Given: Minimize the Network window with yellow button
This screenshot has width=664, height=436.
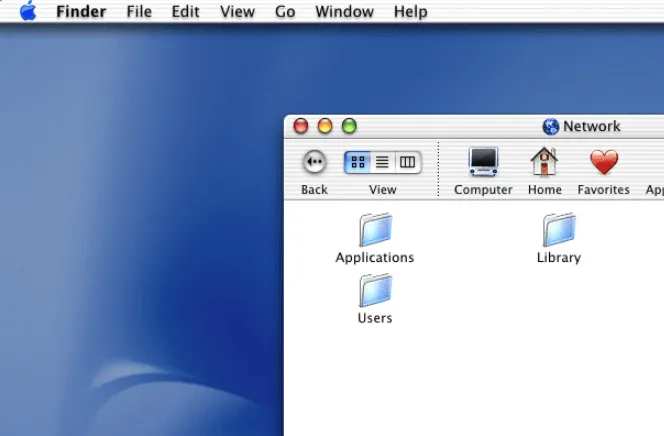Looking at the screenshot, I should [x=325, y=126].
